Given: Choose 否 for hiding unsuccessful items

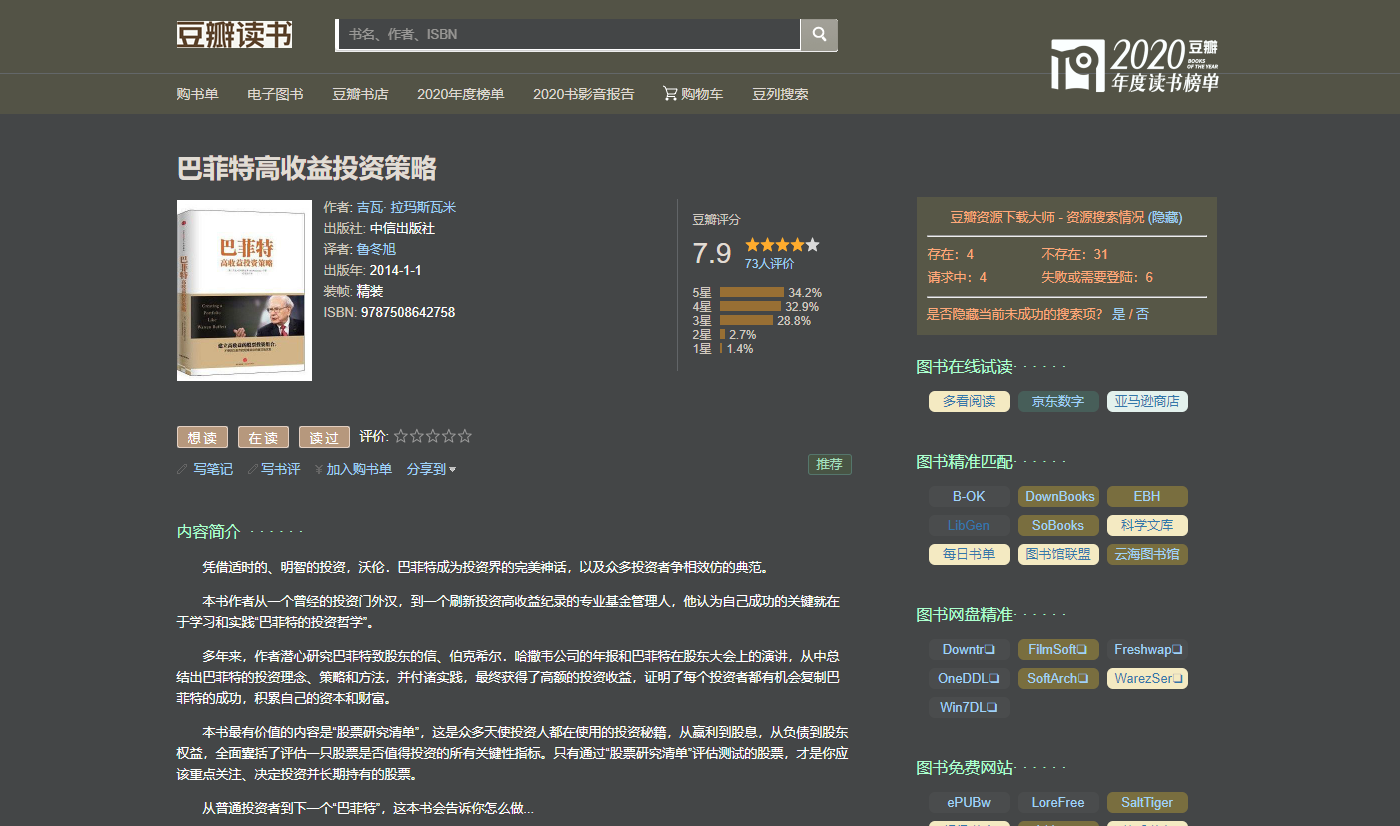Looking at the screenshot, I should click(x=1142, y=314).
